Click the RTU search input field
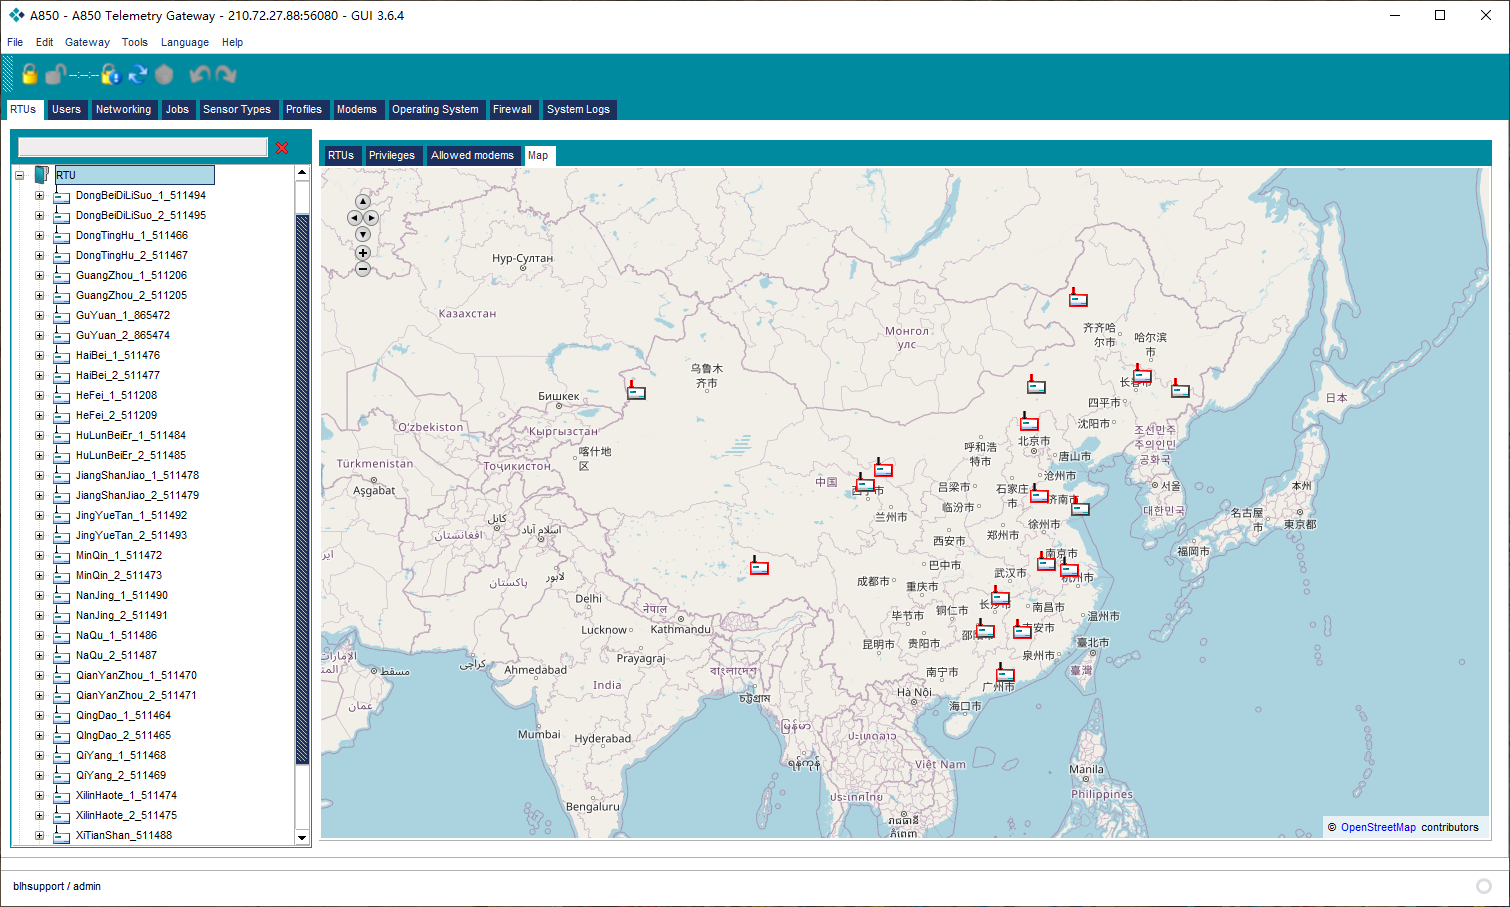The height and width of the screenshot is (907, 1510). click(143, 148)
